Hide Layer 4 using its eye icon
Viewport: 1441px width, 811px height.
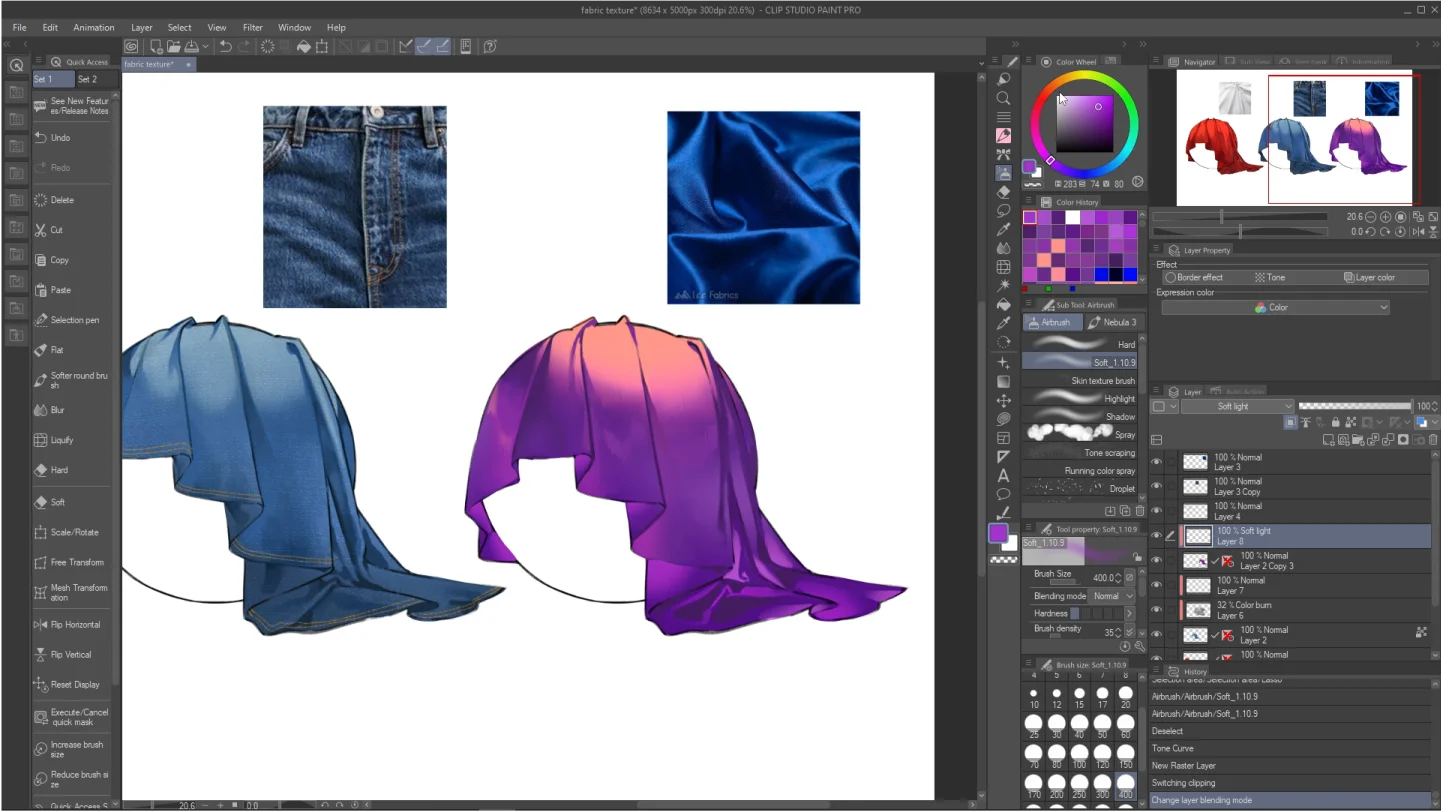pos(1157,511)
